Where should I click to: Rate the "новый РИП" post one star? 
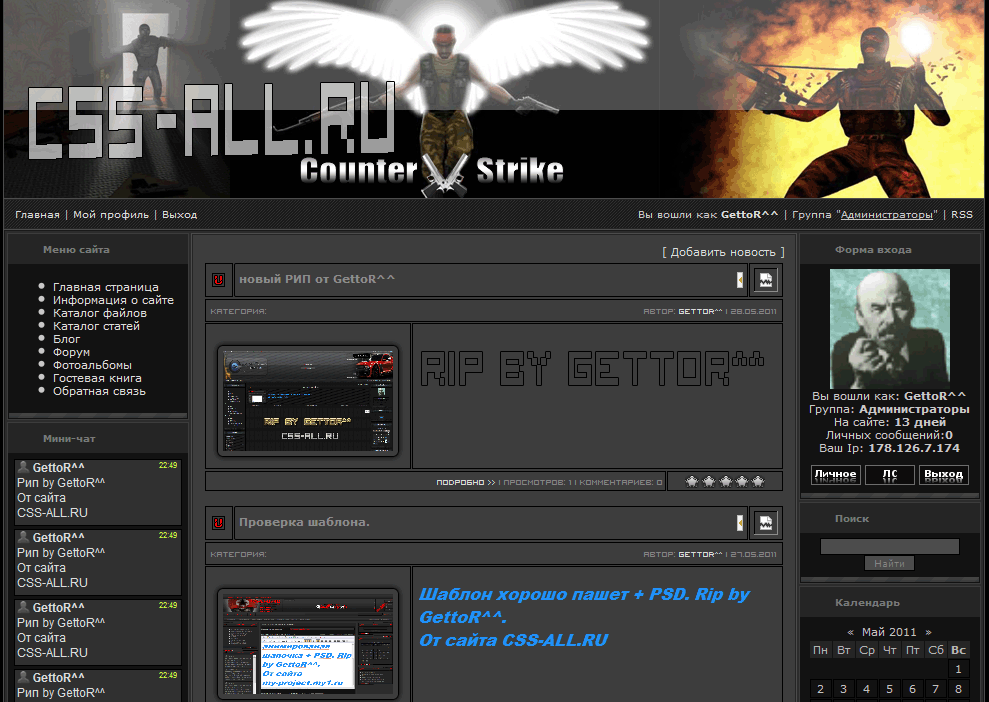point(692,482)
